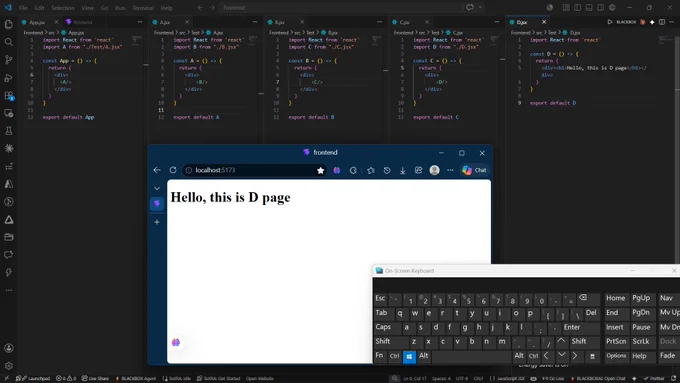Click the favorite star in browser address bar

pyautogui.click(x=320, y=170)
